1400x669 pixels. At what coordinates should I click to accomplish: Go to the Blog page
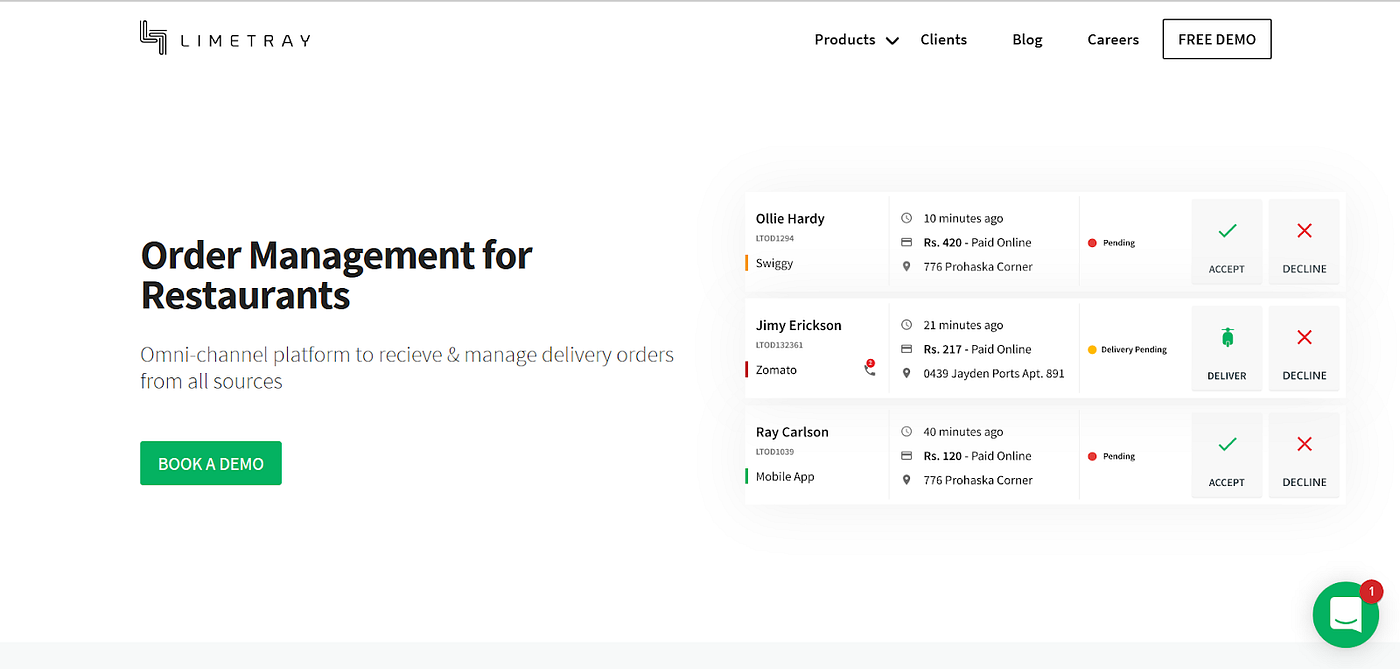coord(1027,40)
